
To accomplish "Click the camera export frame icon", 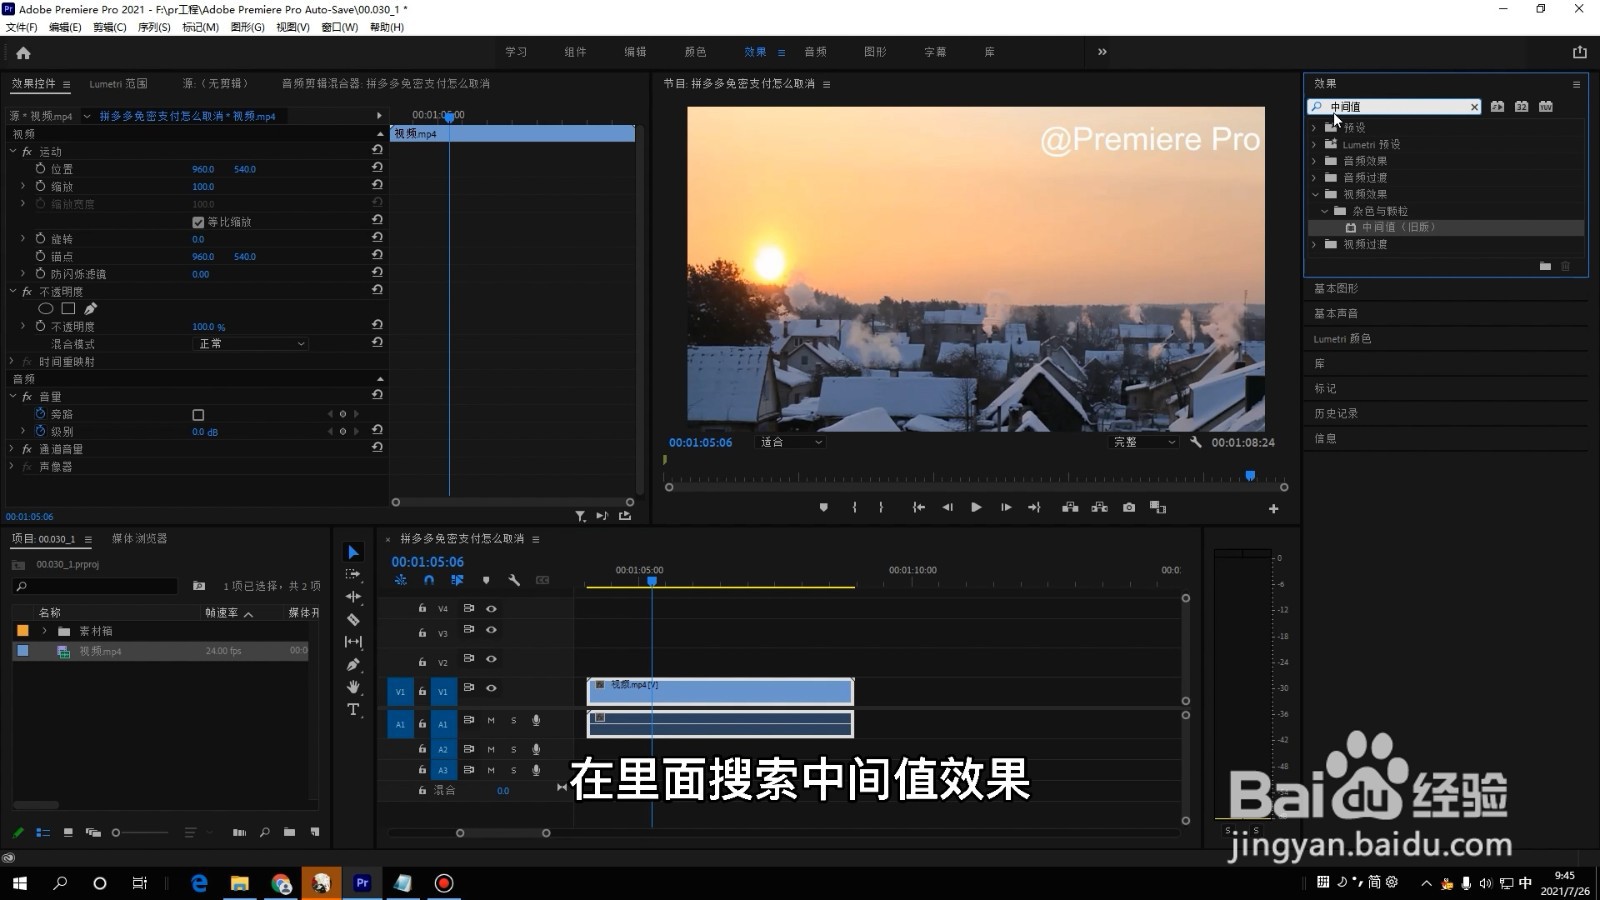I will coord(1128,507).
